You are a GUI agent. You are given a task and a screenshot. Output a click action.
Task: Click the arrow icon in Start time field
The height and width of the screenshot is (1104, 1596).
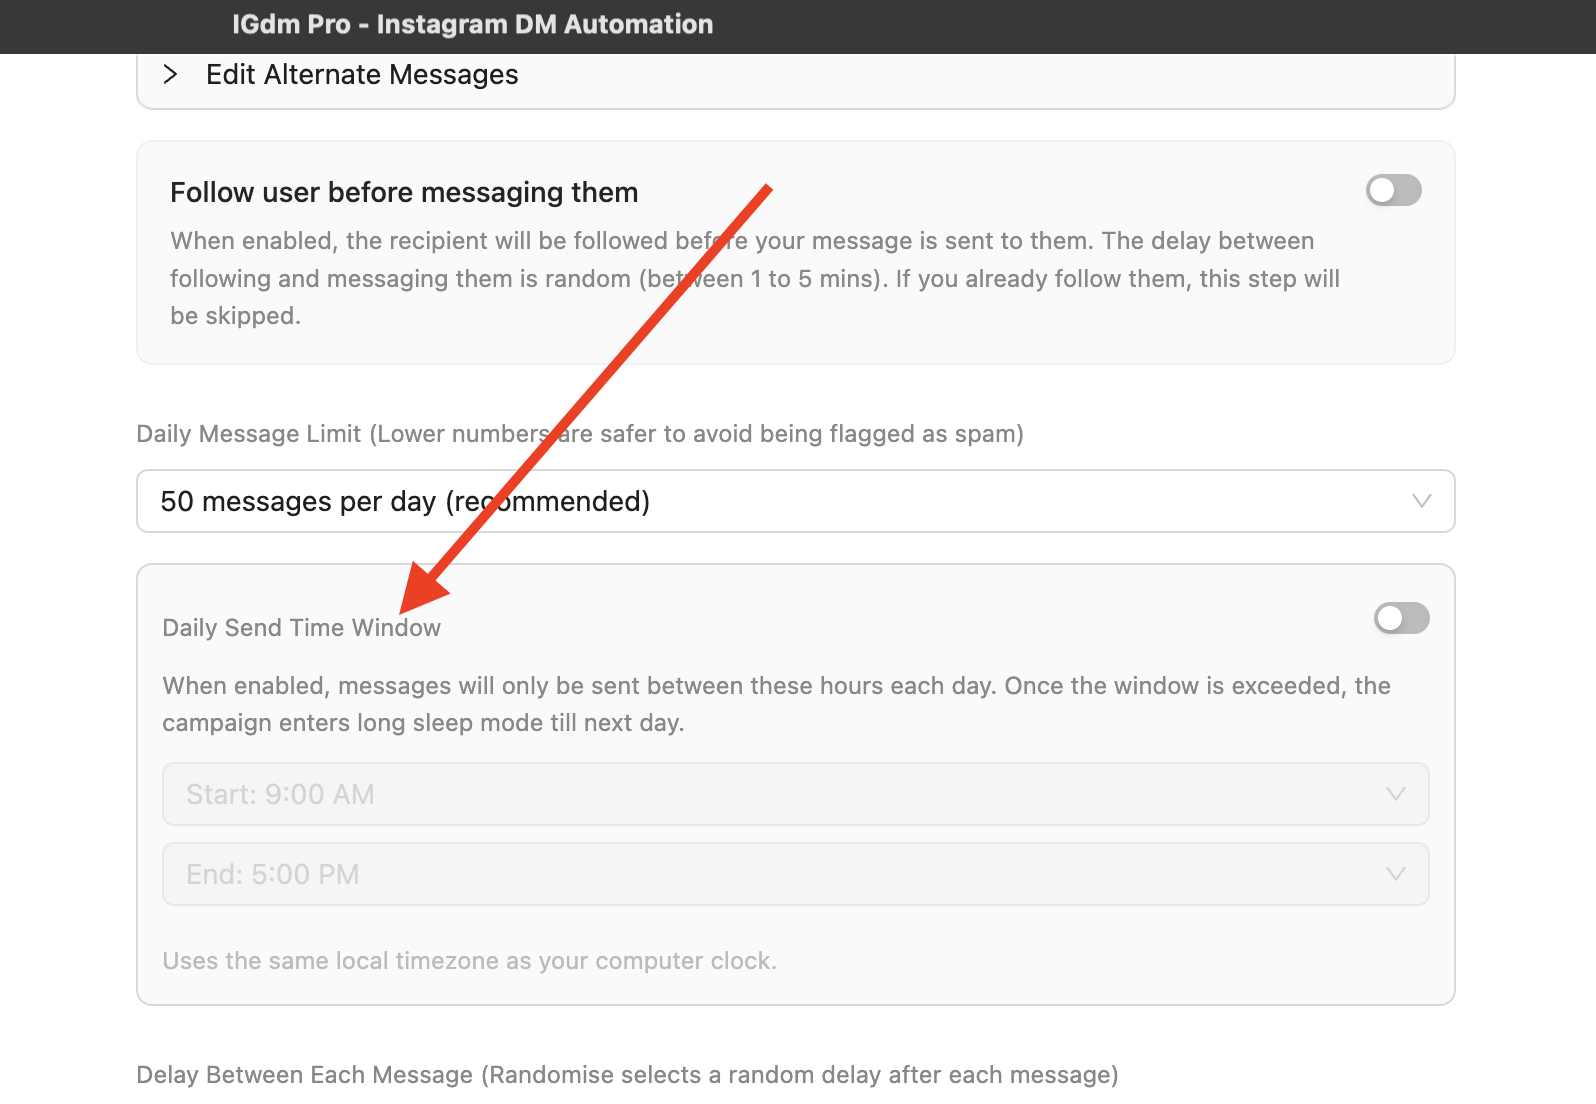coord(1396,794)
